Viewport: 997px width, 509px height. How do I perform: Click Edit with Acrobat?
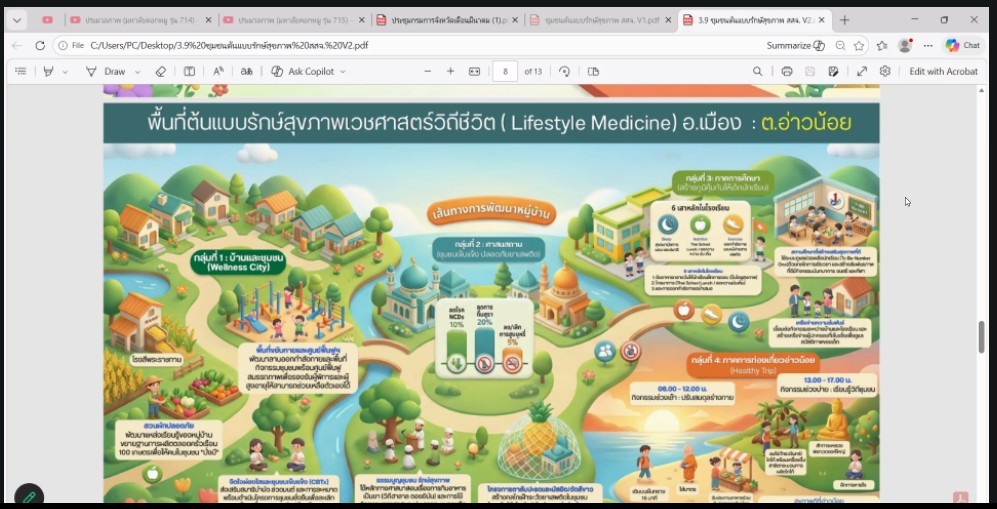[943, 71]
